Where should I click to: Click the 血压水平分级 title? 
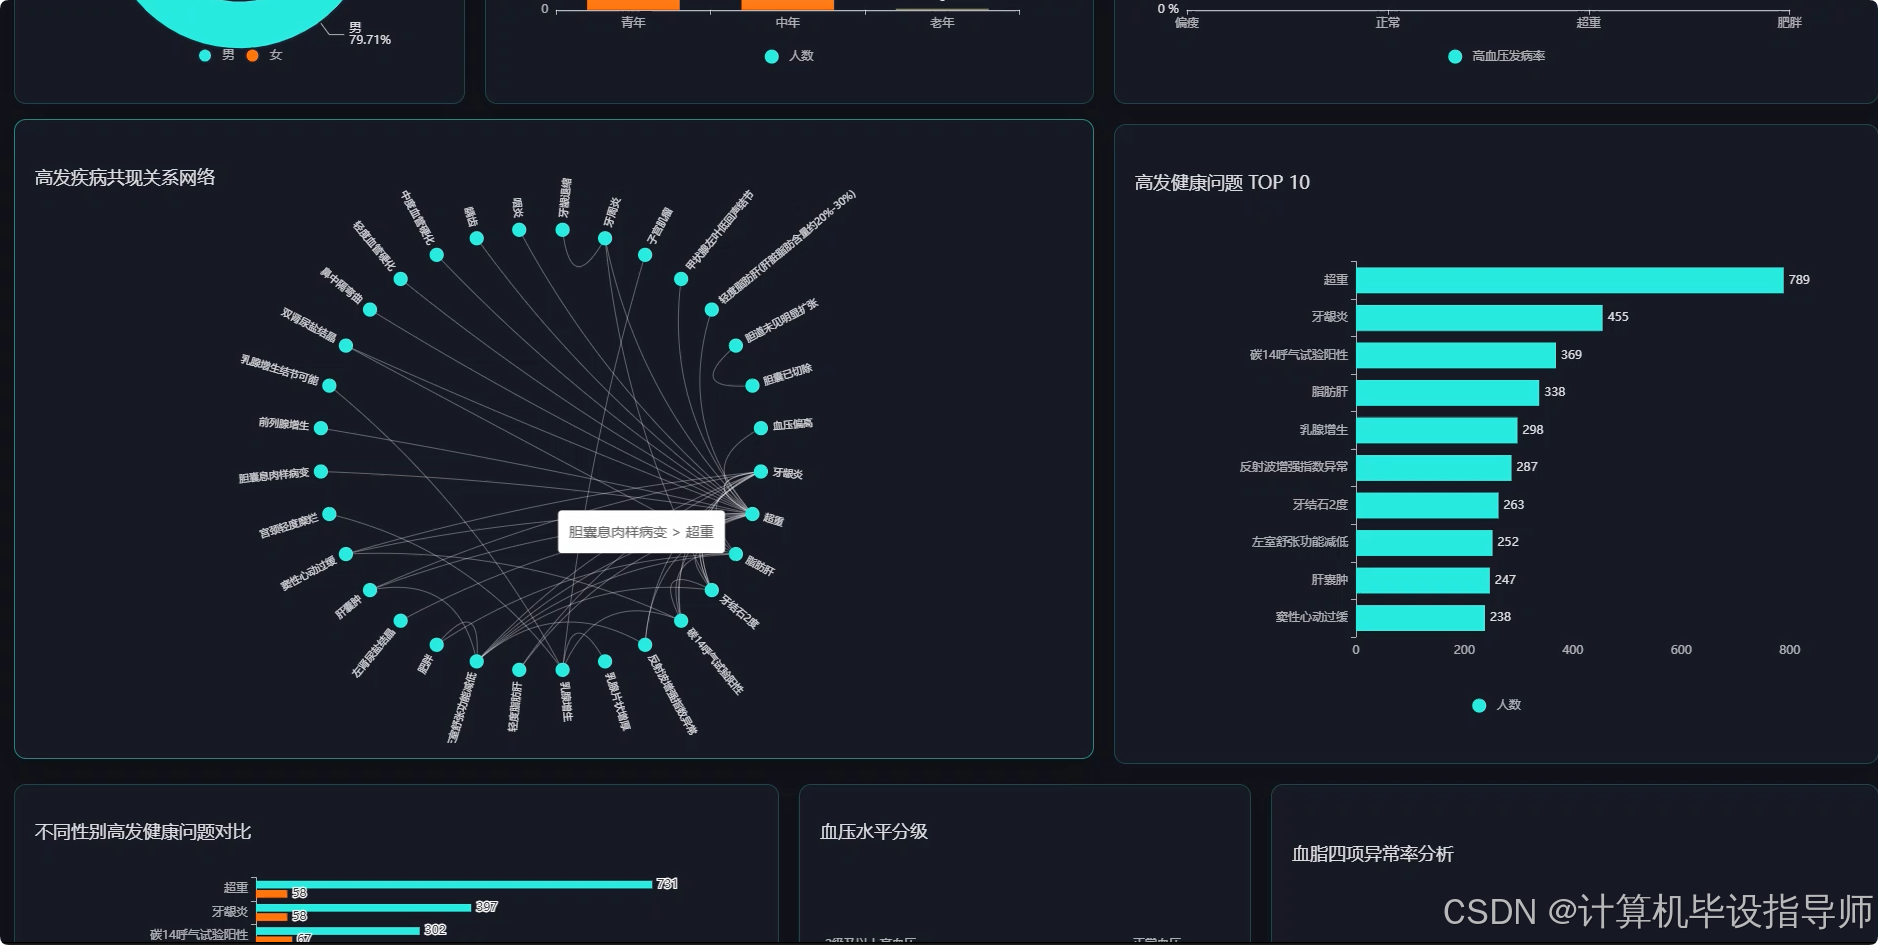tap(874, 832)
